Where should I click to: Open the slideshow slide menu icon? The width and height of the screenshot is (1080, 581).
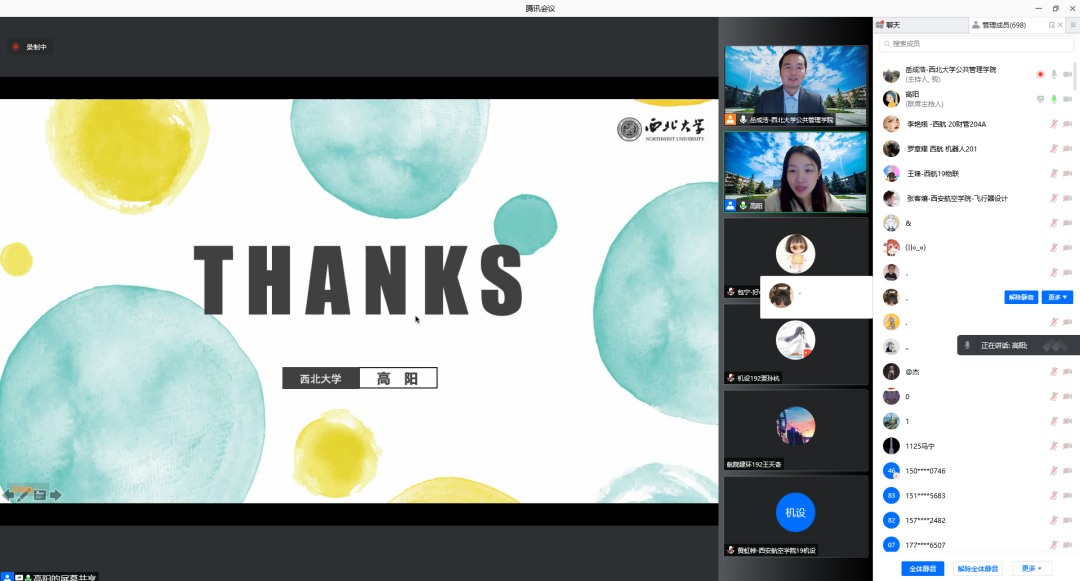pyautogui.click(x=40, y=494)
